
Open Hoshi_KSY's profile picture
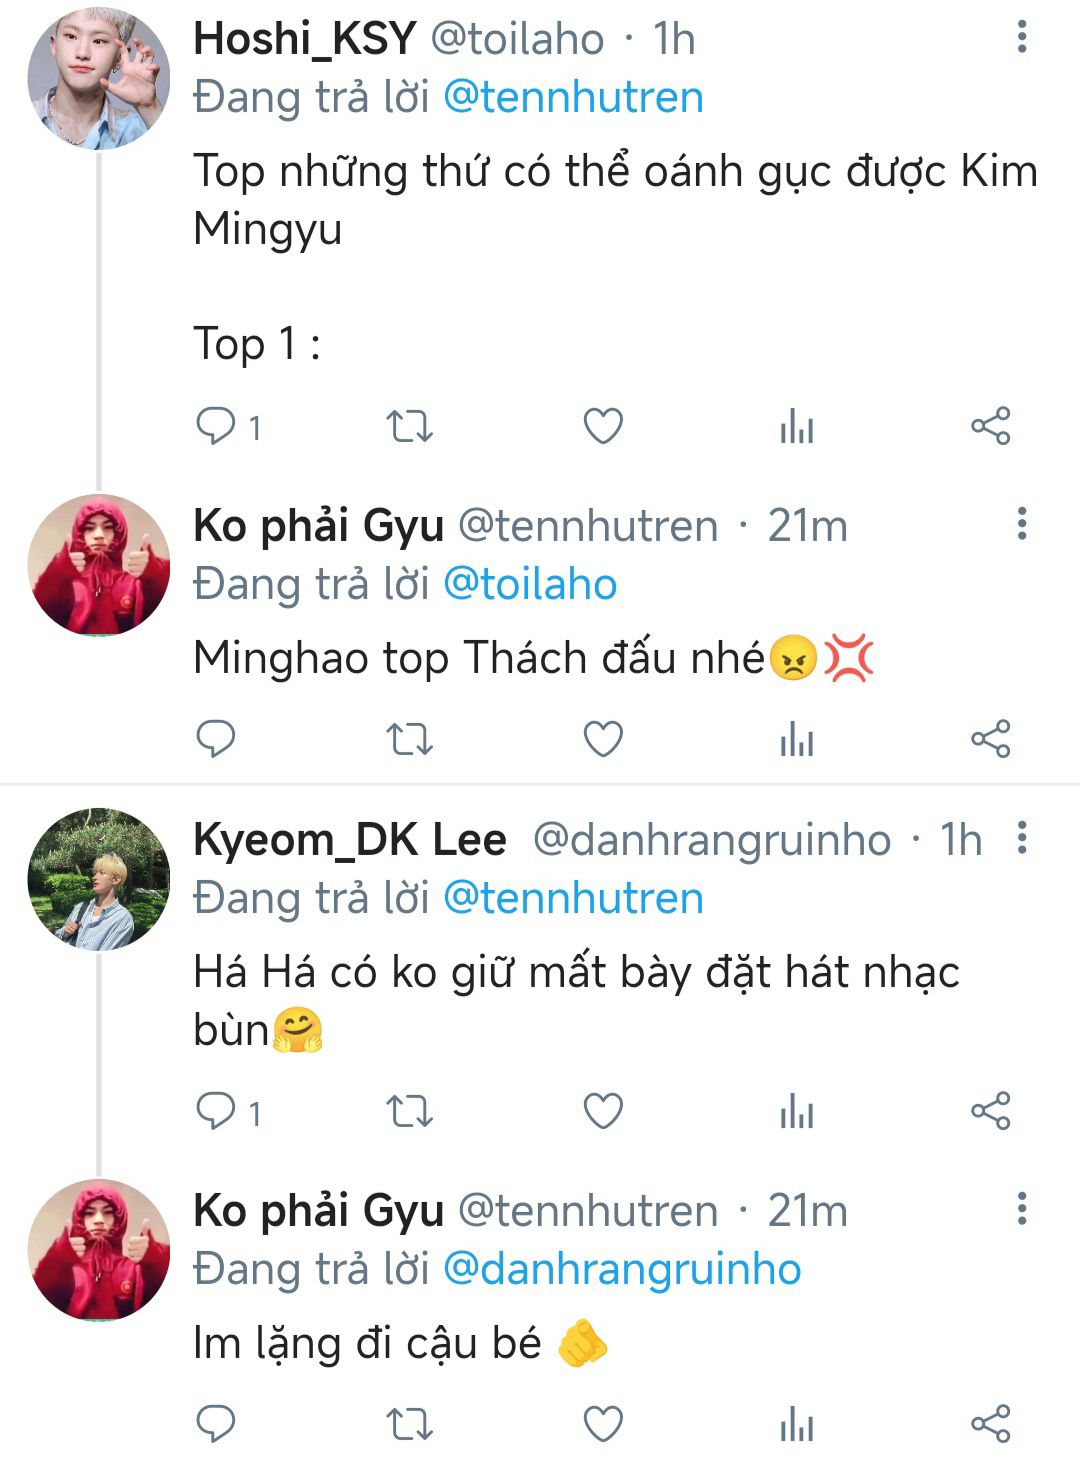(x=98, y=80)
